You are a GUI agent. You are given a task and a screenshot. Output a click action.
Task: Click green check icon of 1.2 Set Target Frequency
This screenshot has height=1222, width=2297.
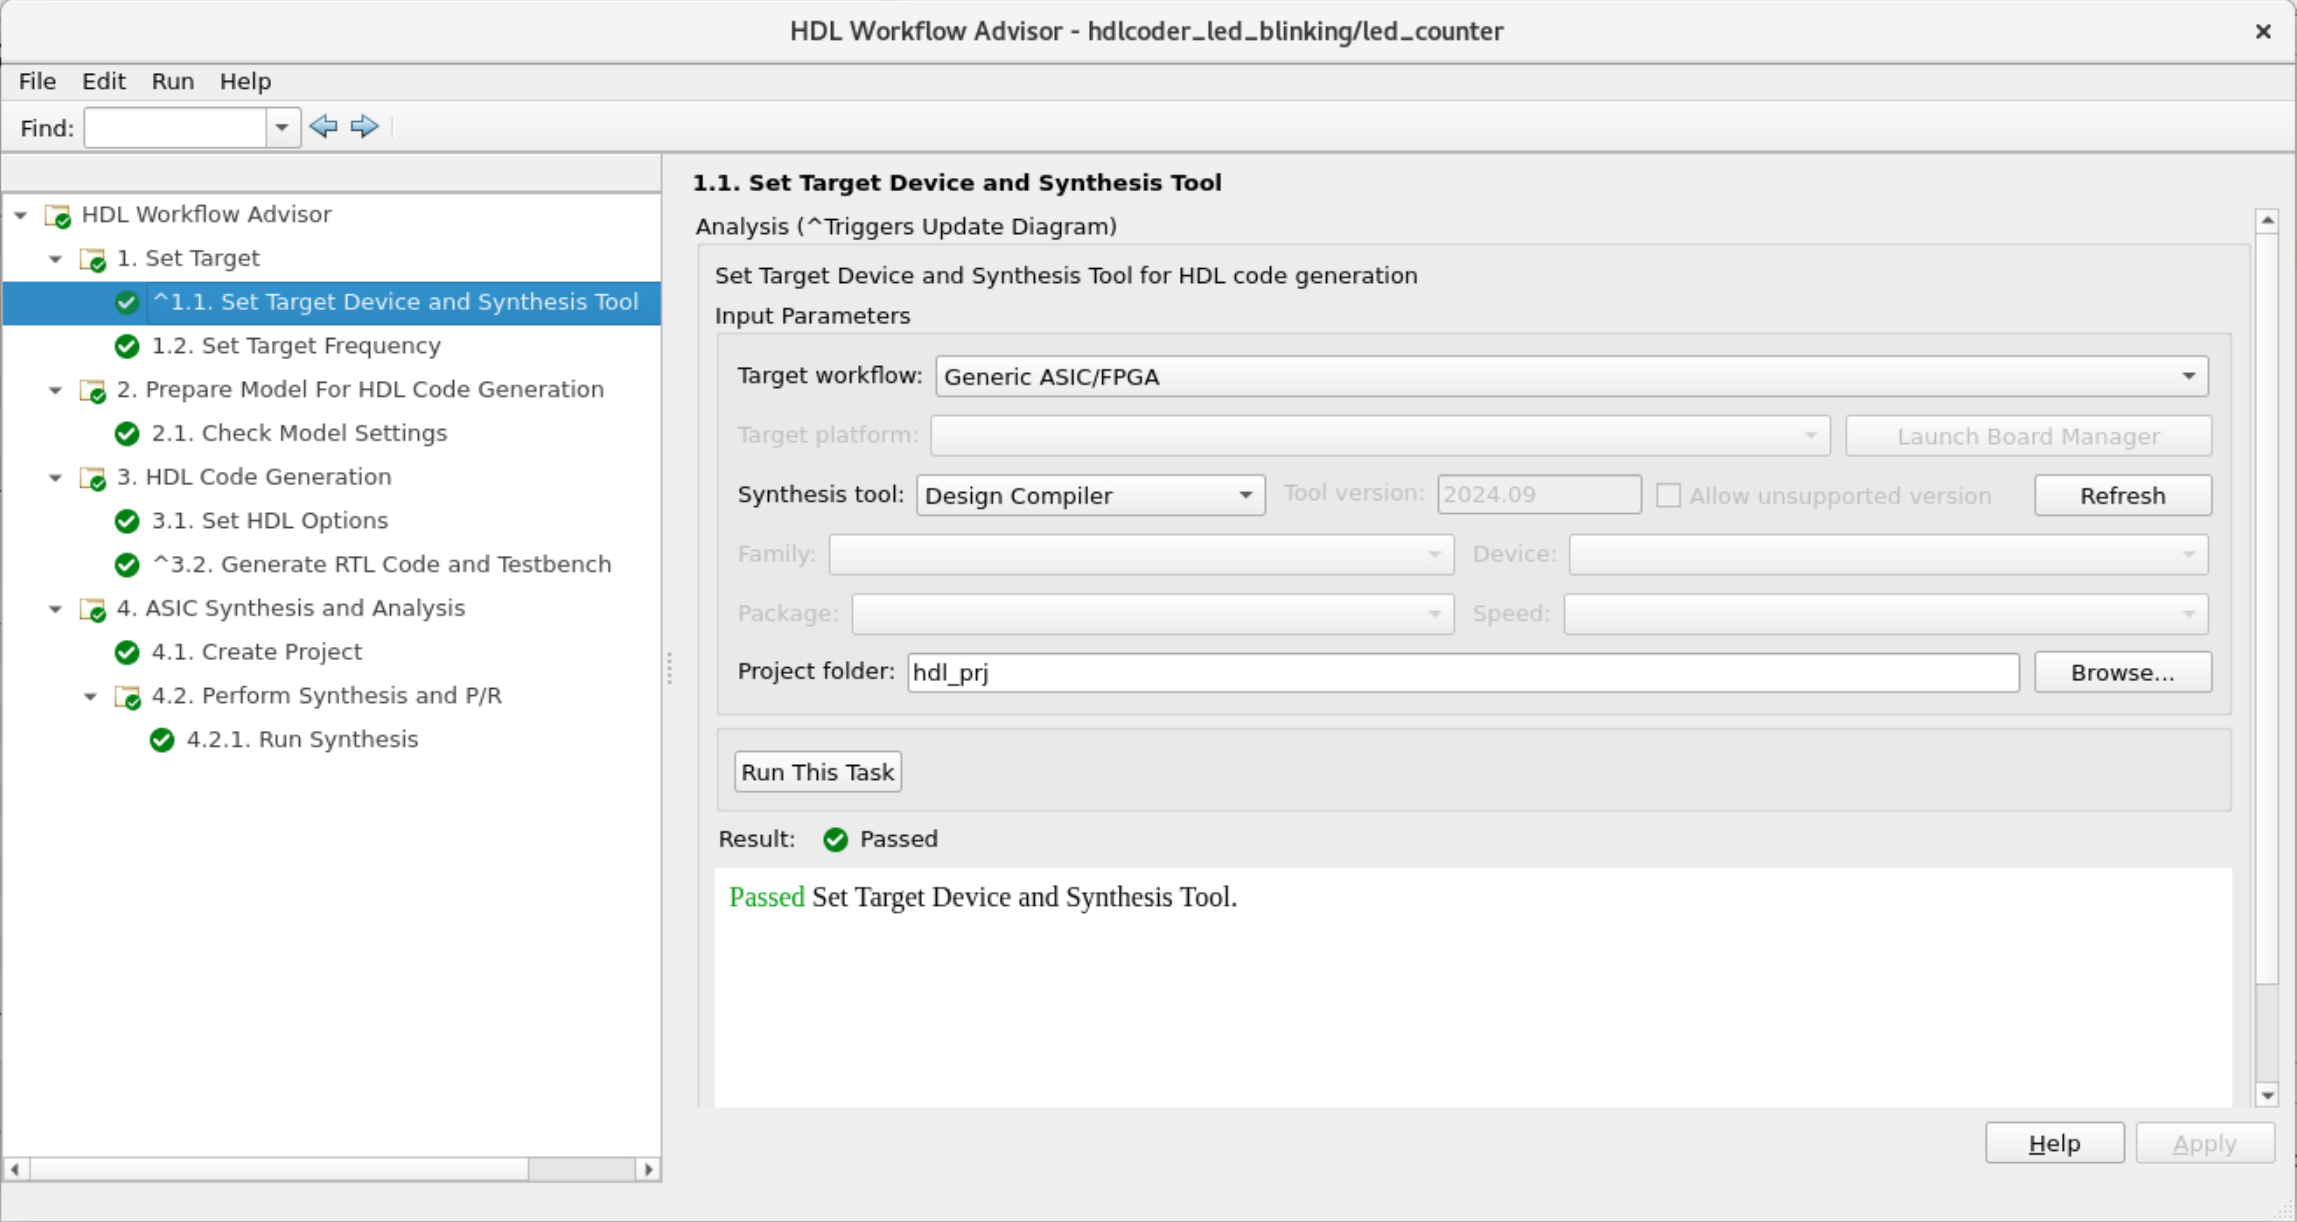(x=127, y=346)
